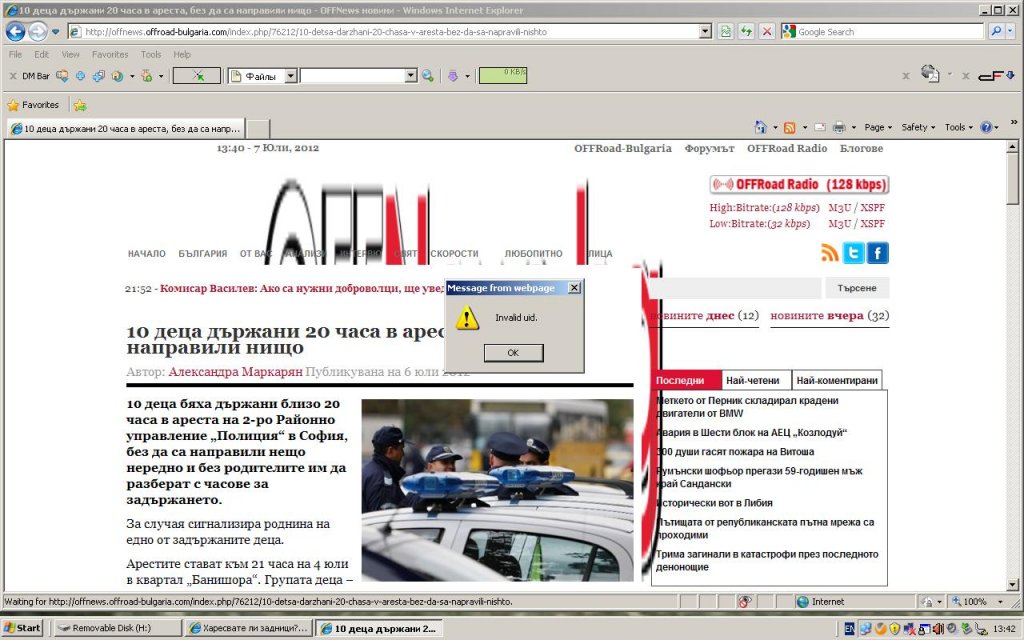Select the 10 деца държани tab

point(125,129)
